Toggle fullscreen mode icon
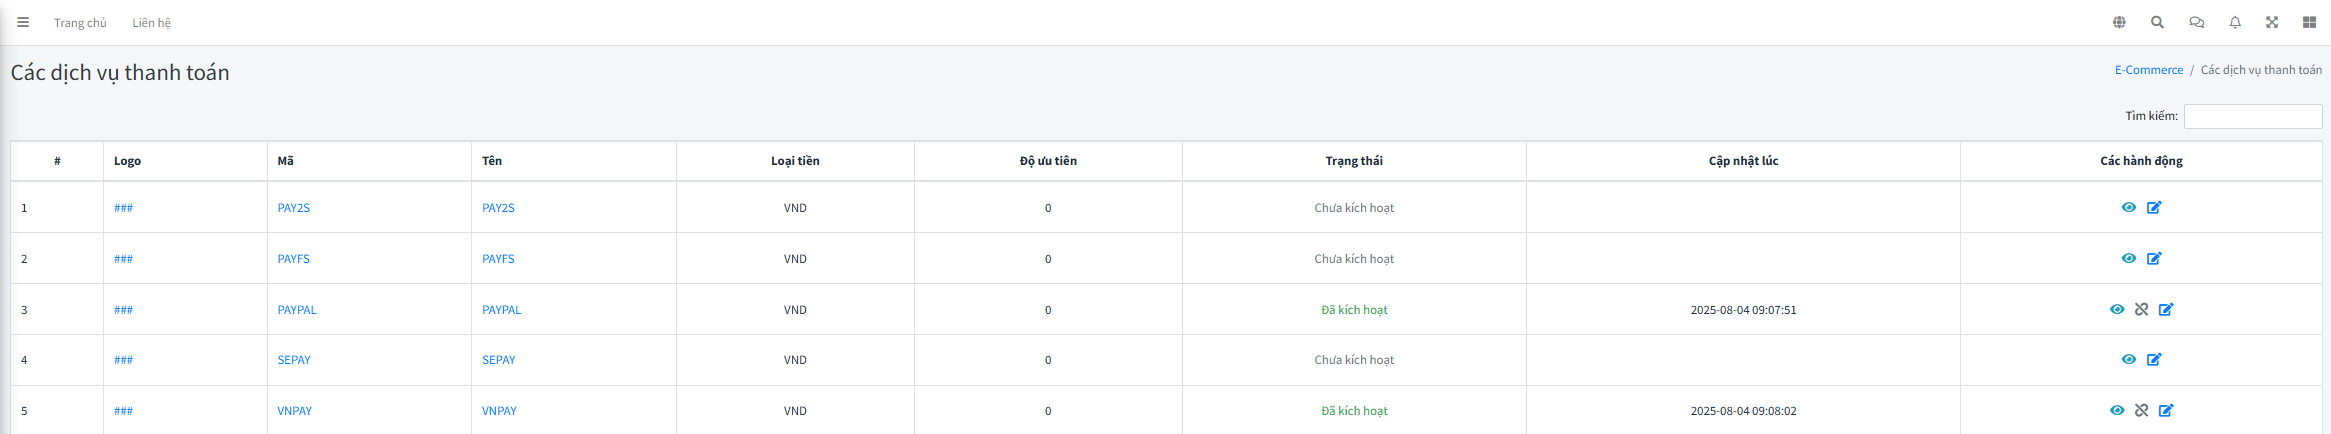The image size is (2331, 434). (2272, 22)
